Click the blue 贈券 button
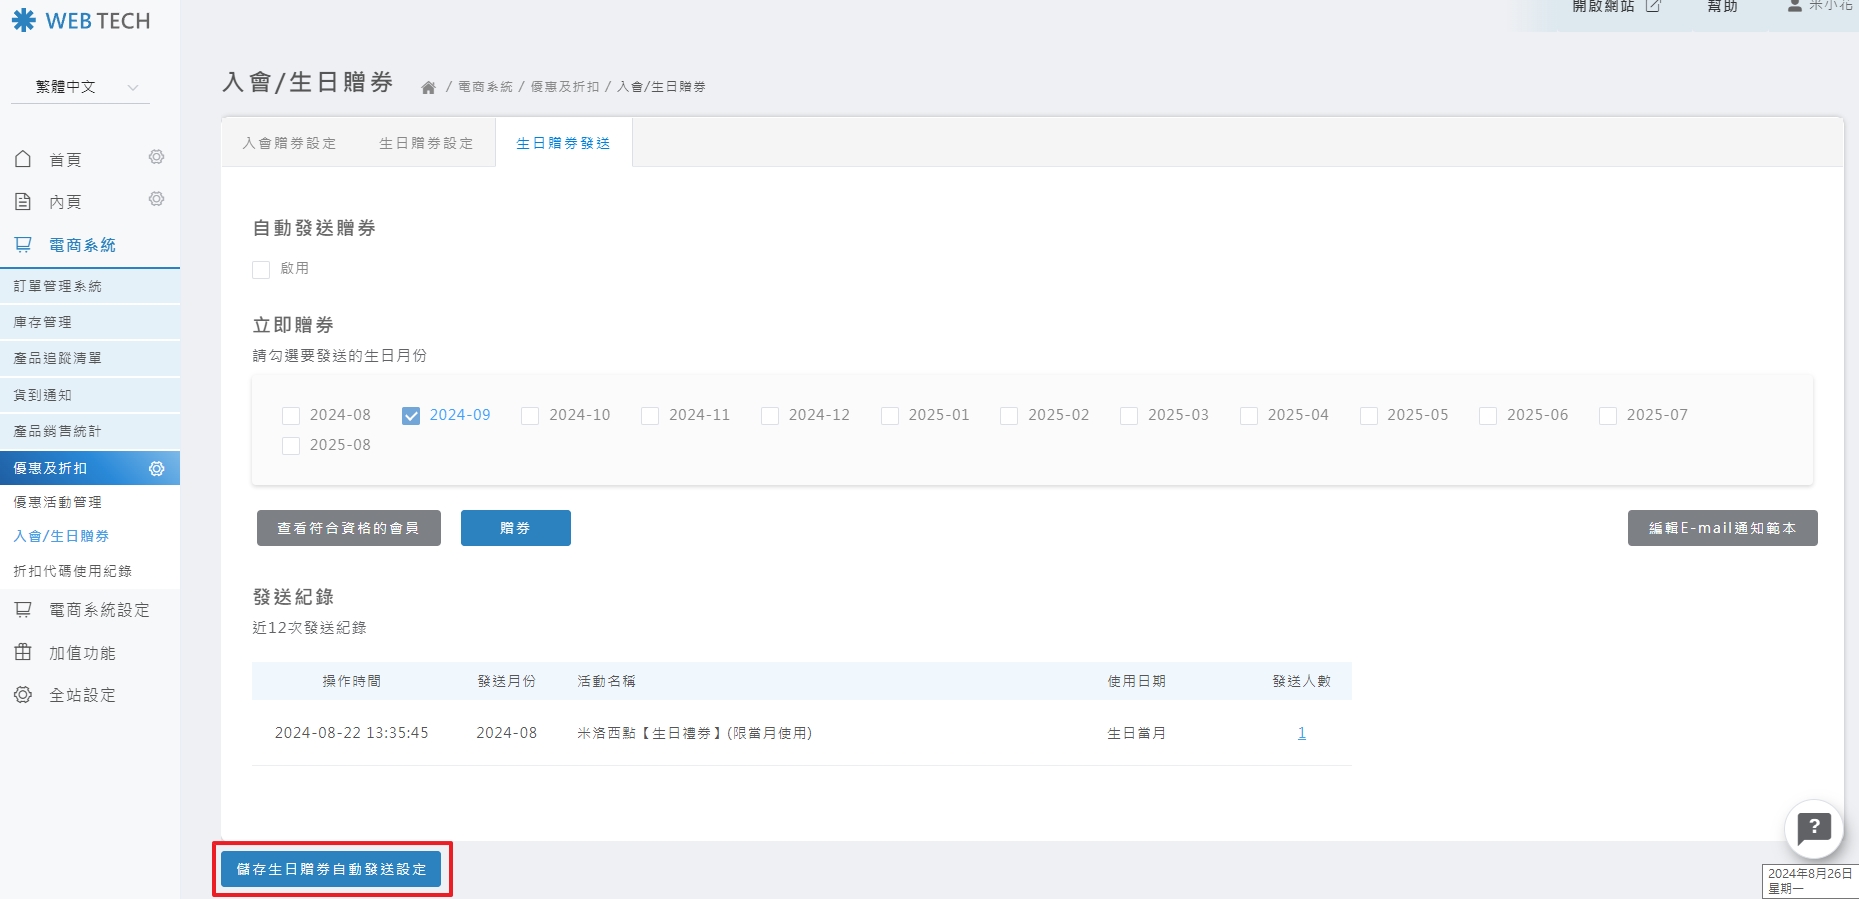The image size is (1859, 899). pyautogui.click(x=515, y=528)
